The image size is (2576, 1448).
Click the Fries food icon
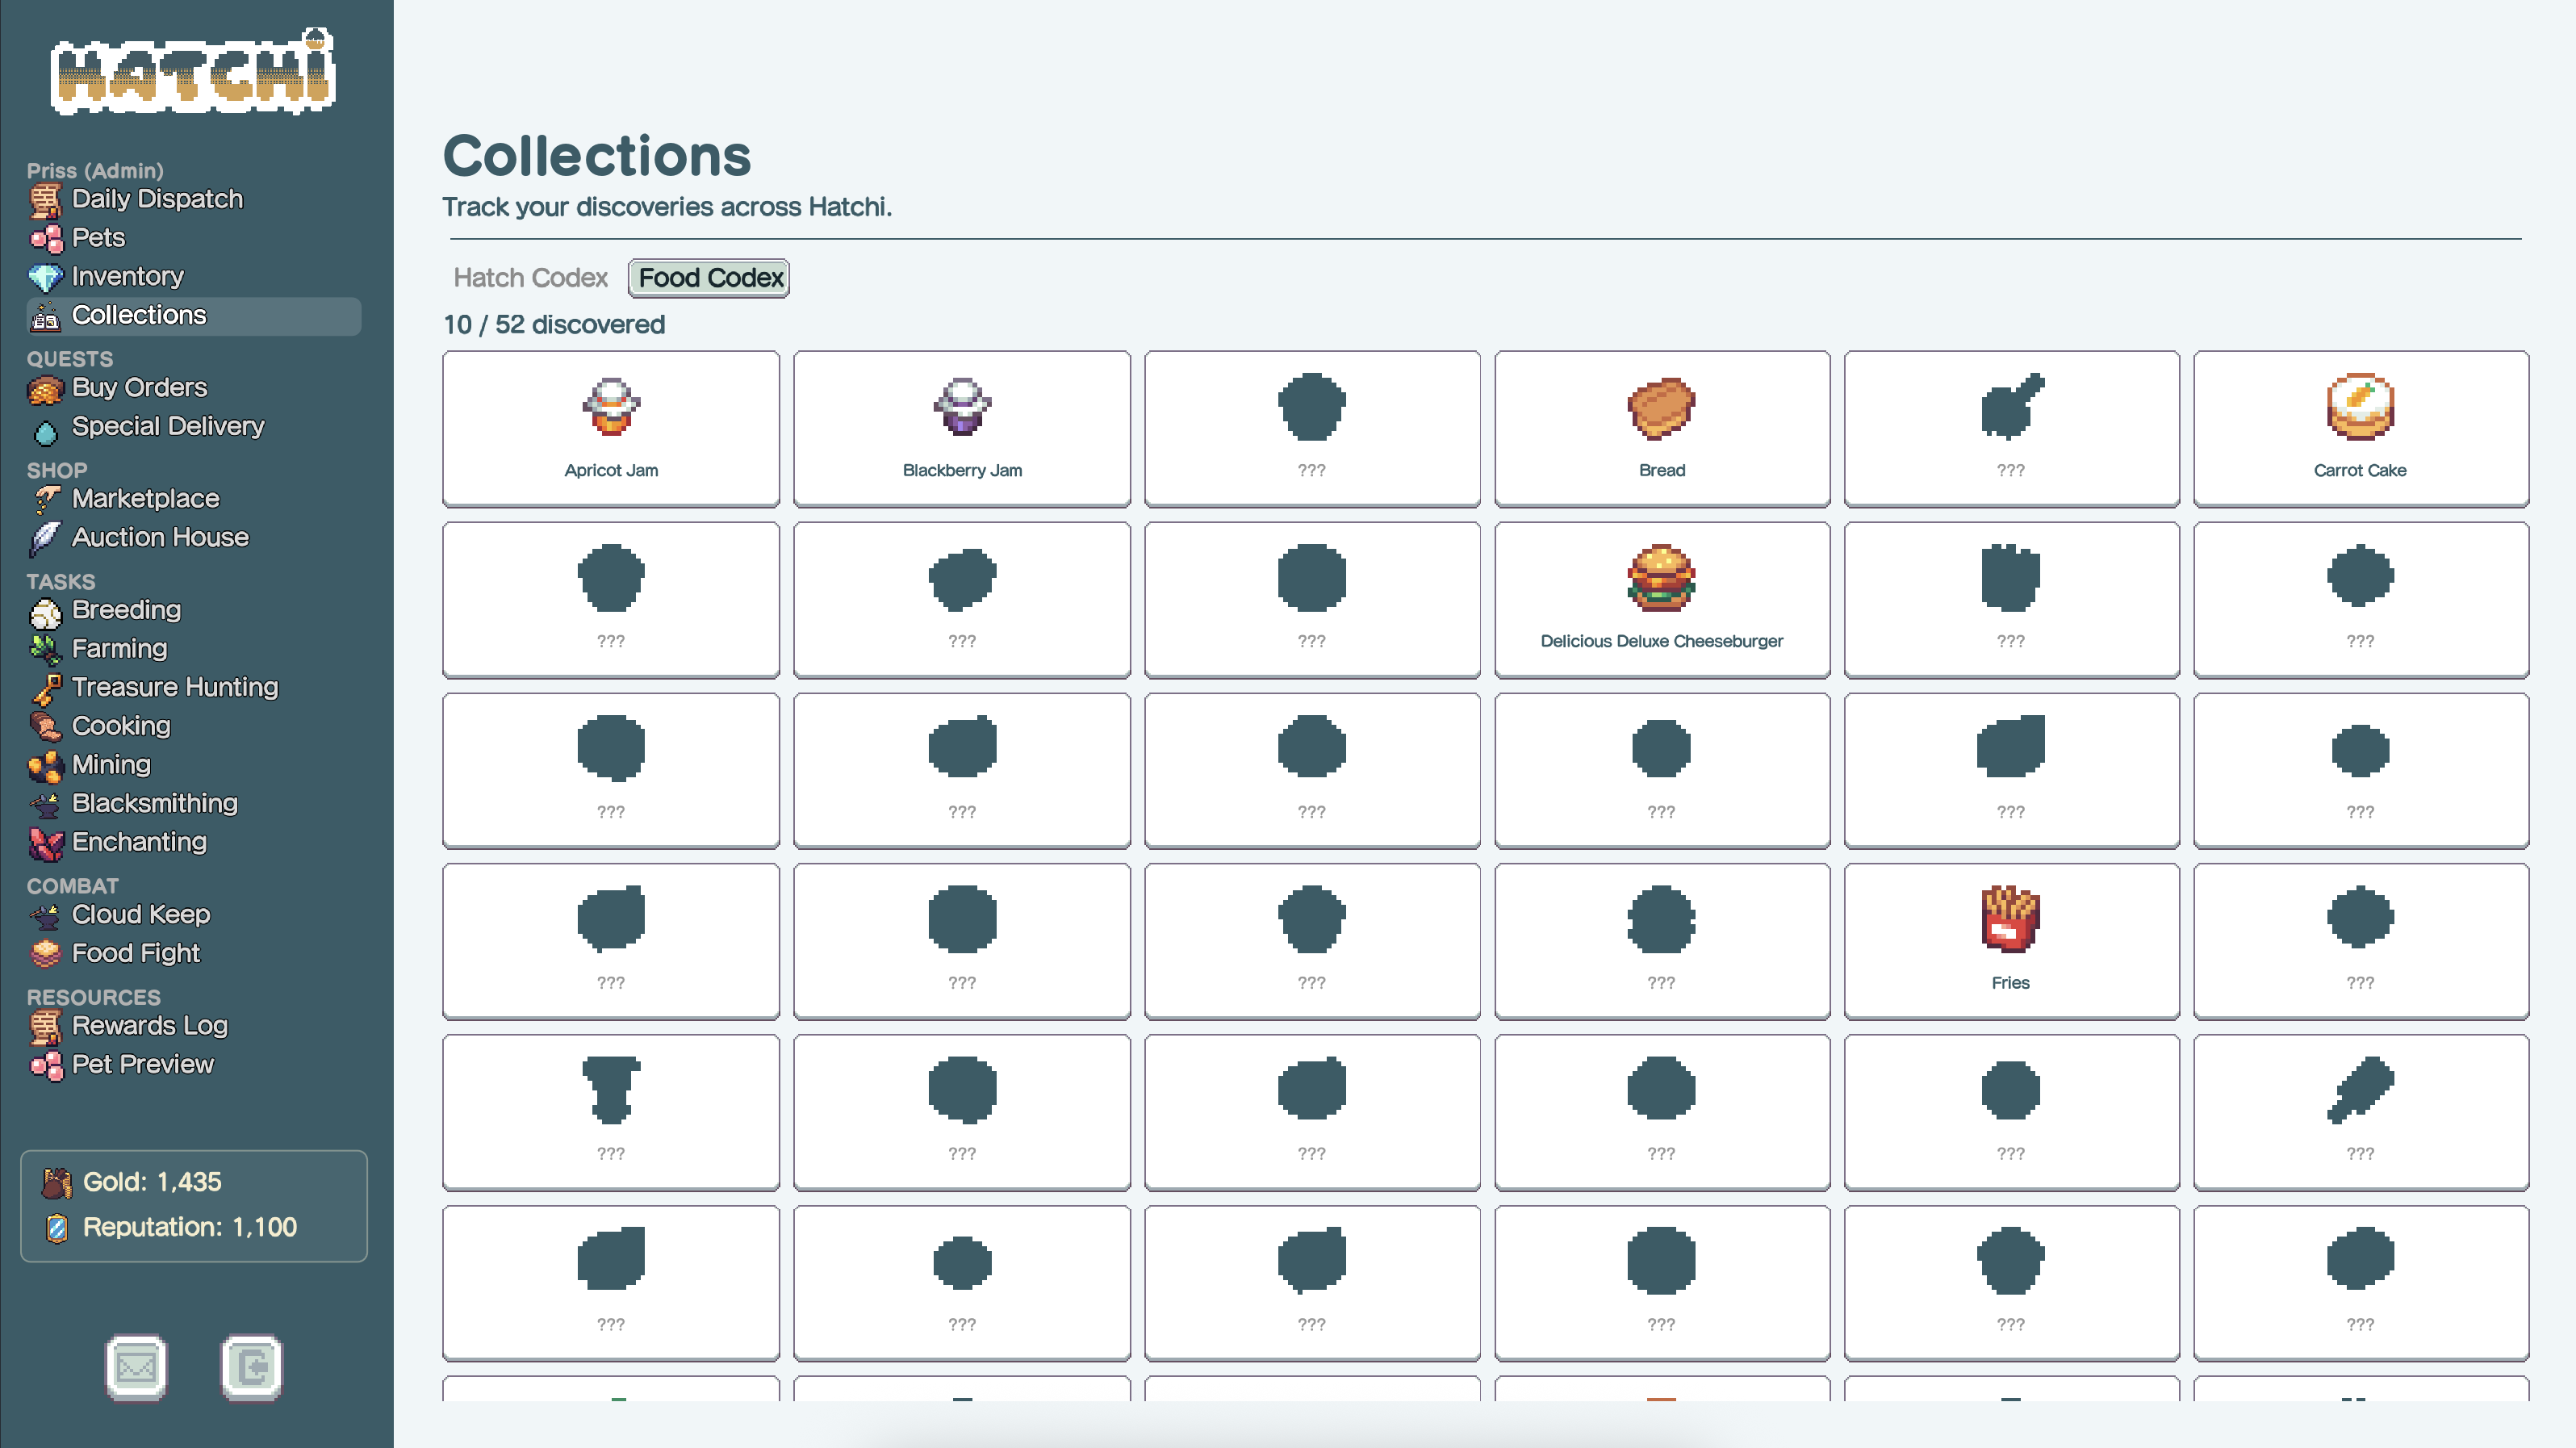(x=2010, y=918)
